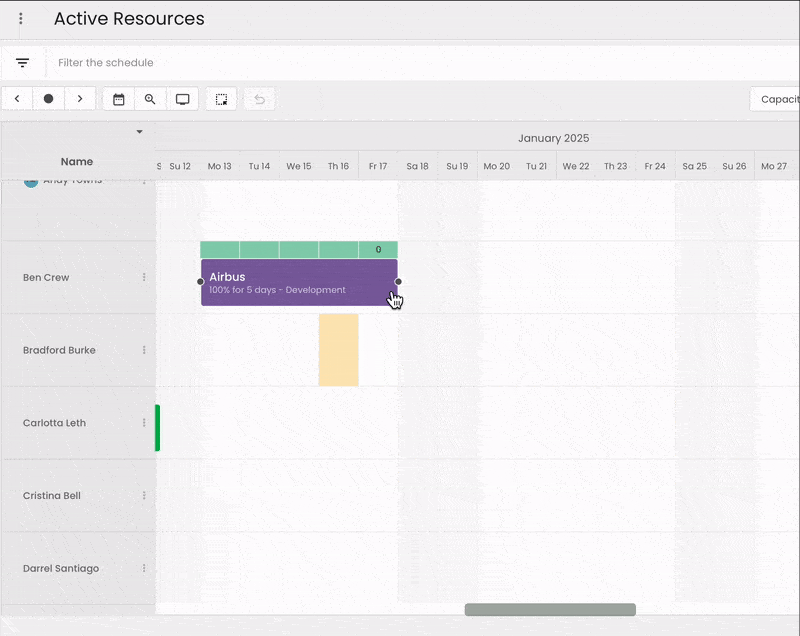Open the calendar date picker

[118, 99]
